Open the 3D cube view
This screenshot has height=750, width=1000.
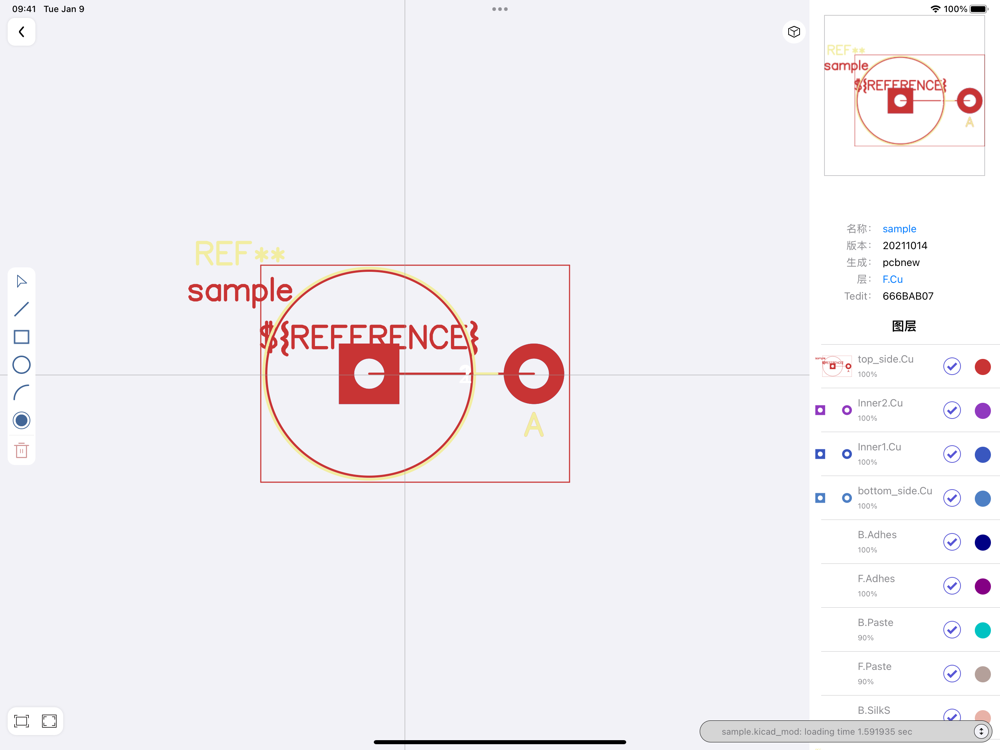[x=793, y=32]
